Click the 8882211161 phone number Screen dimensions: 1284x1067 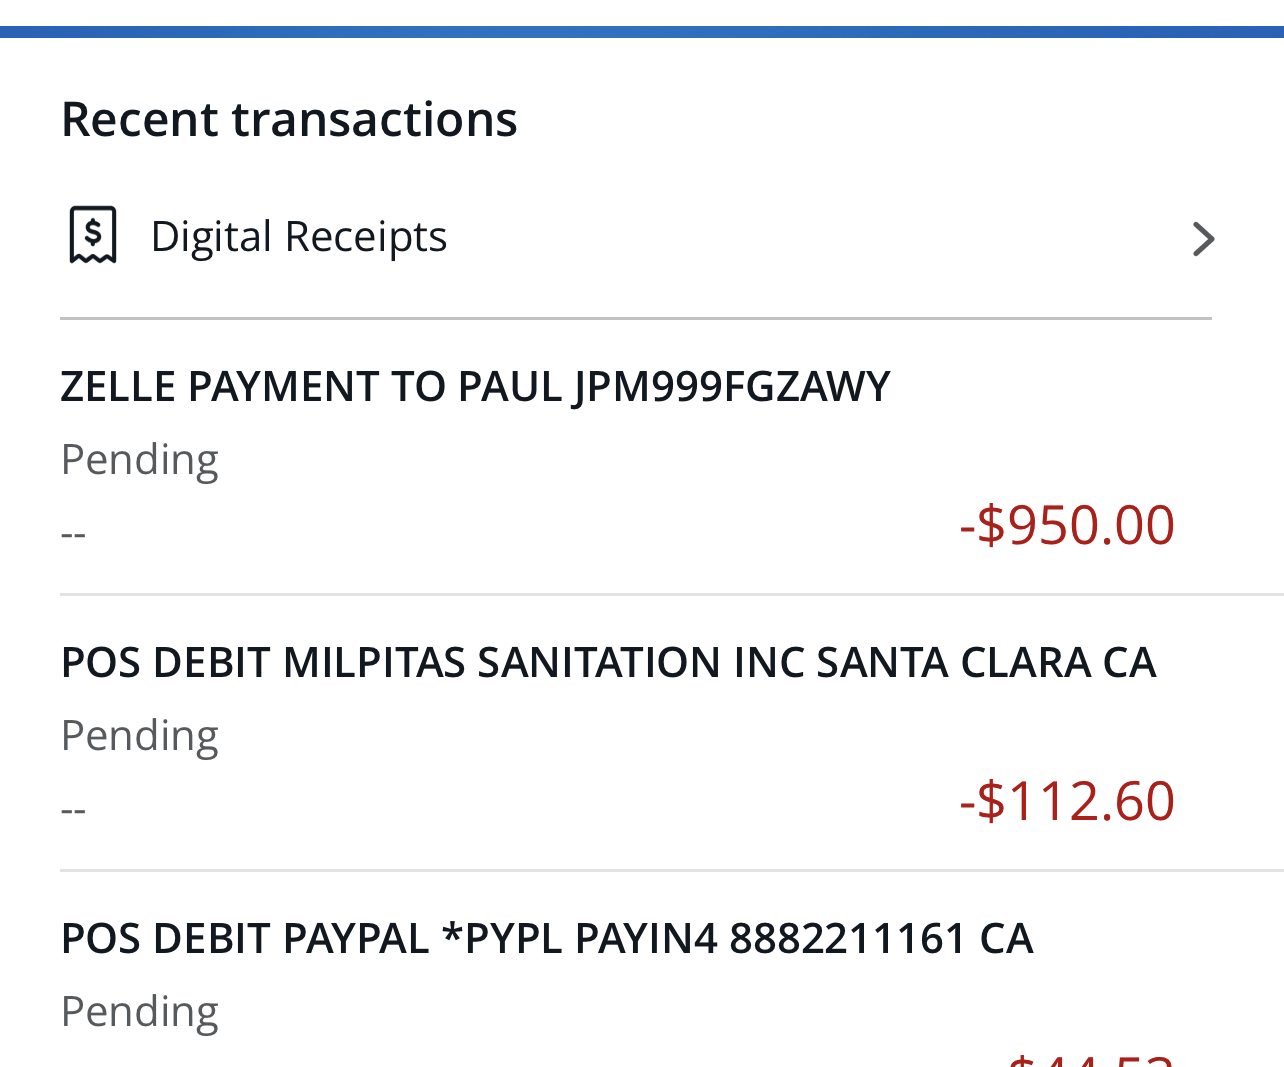(x=847, y=939)
